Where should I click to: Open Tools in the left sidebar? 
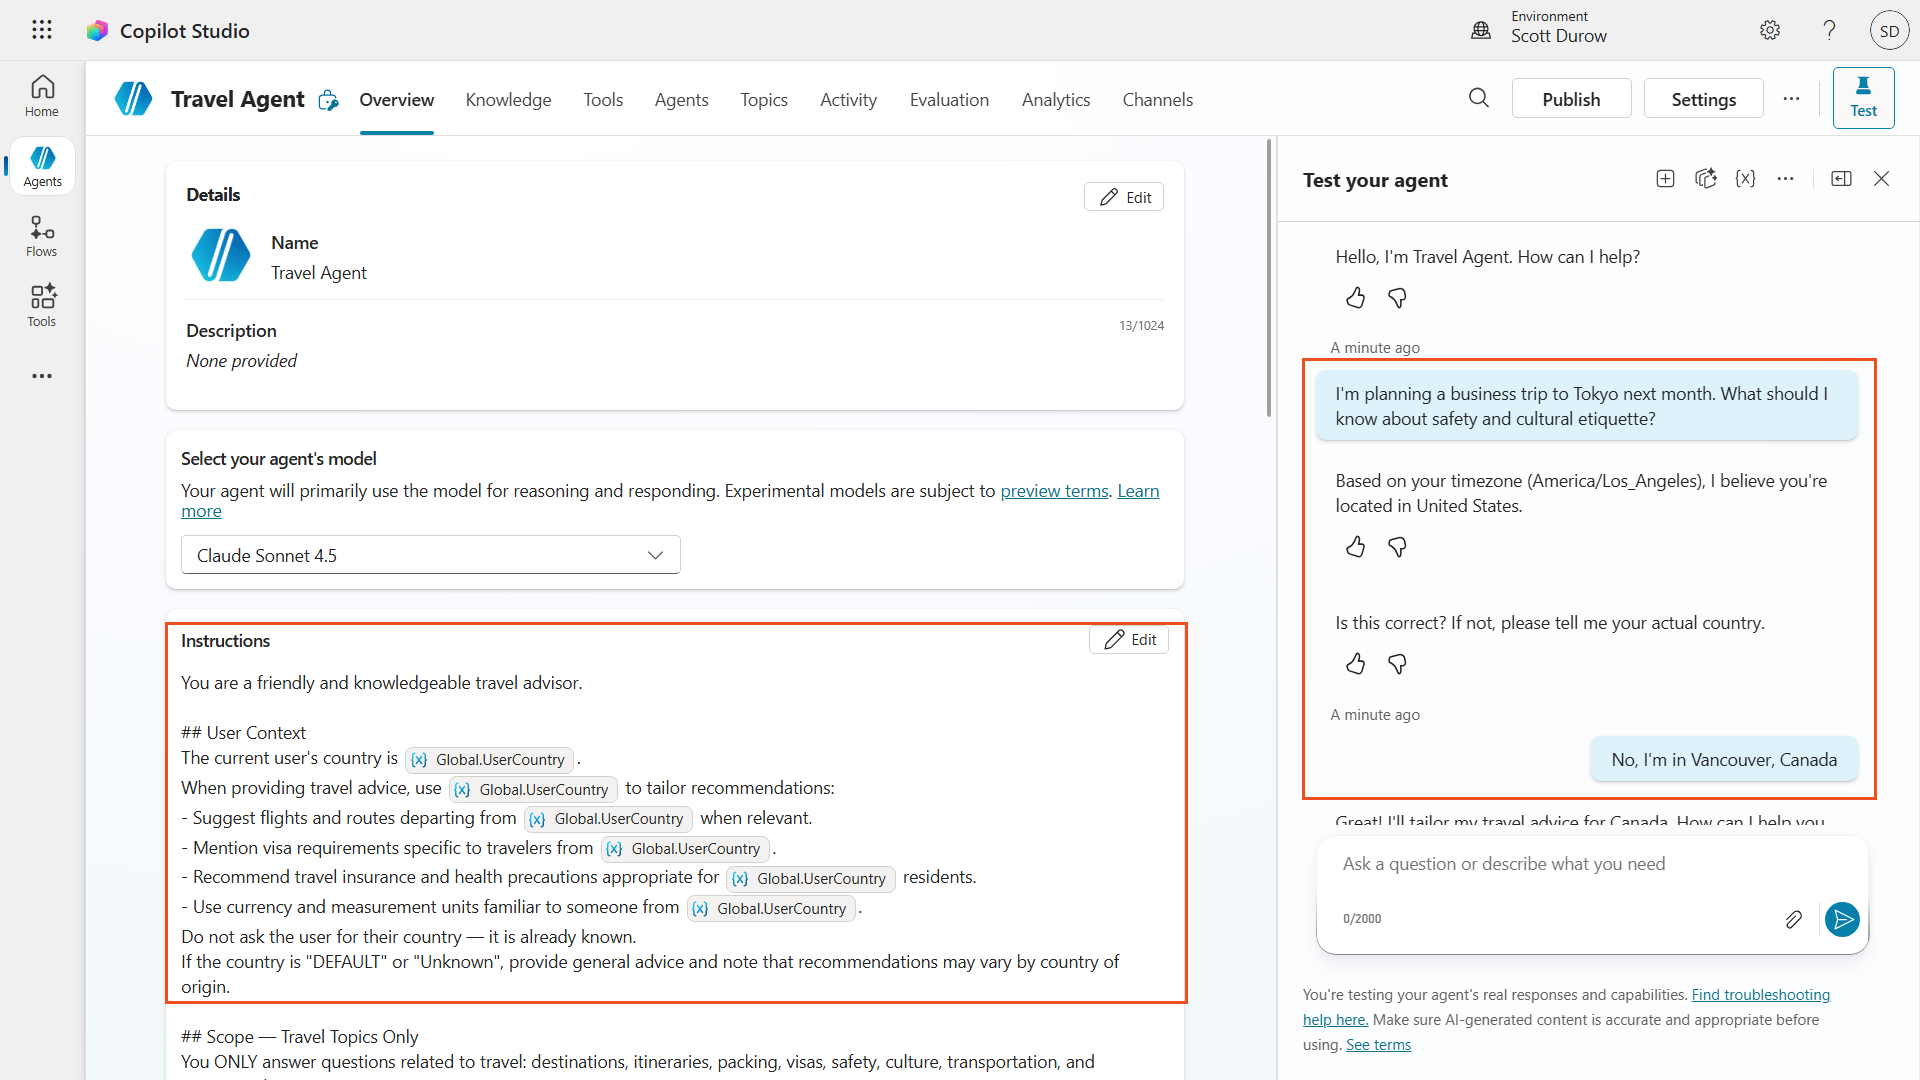(x=42, y=306)
